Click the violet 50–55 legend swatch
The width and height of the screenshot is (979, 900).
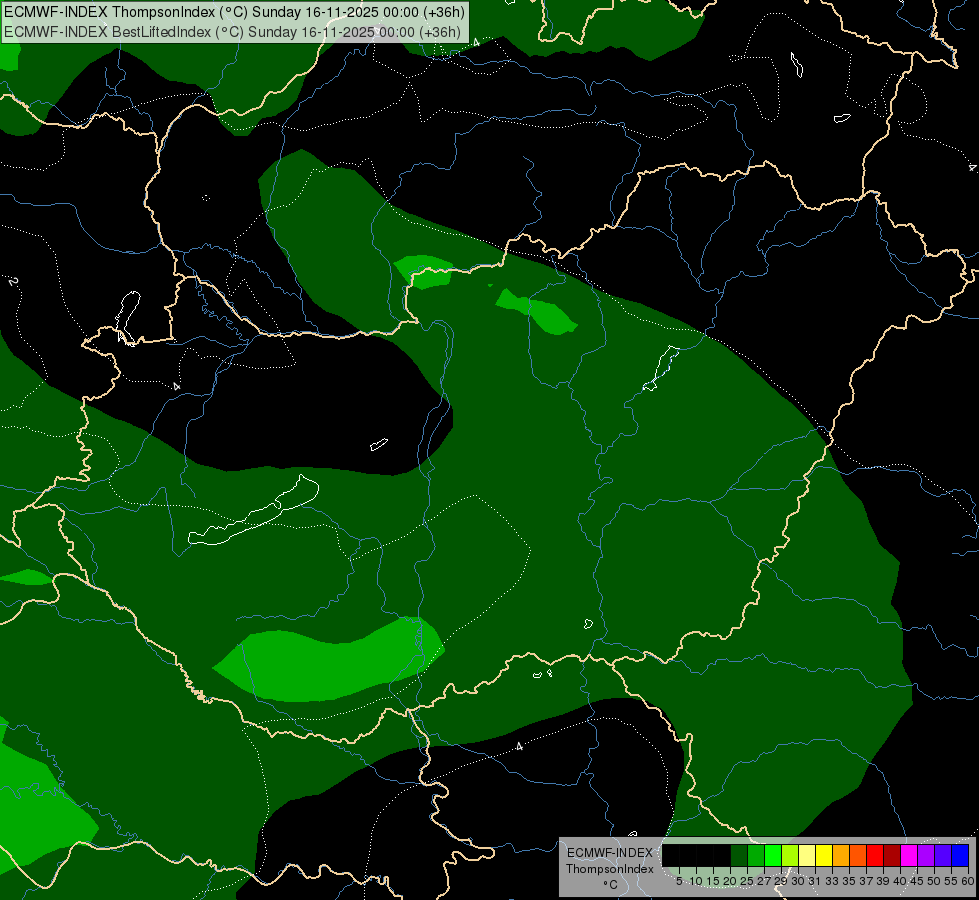click(x=943, y=856)
